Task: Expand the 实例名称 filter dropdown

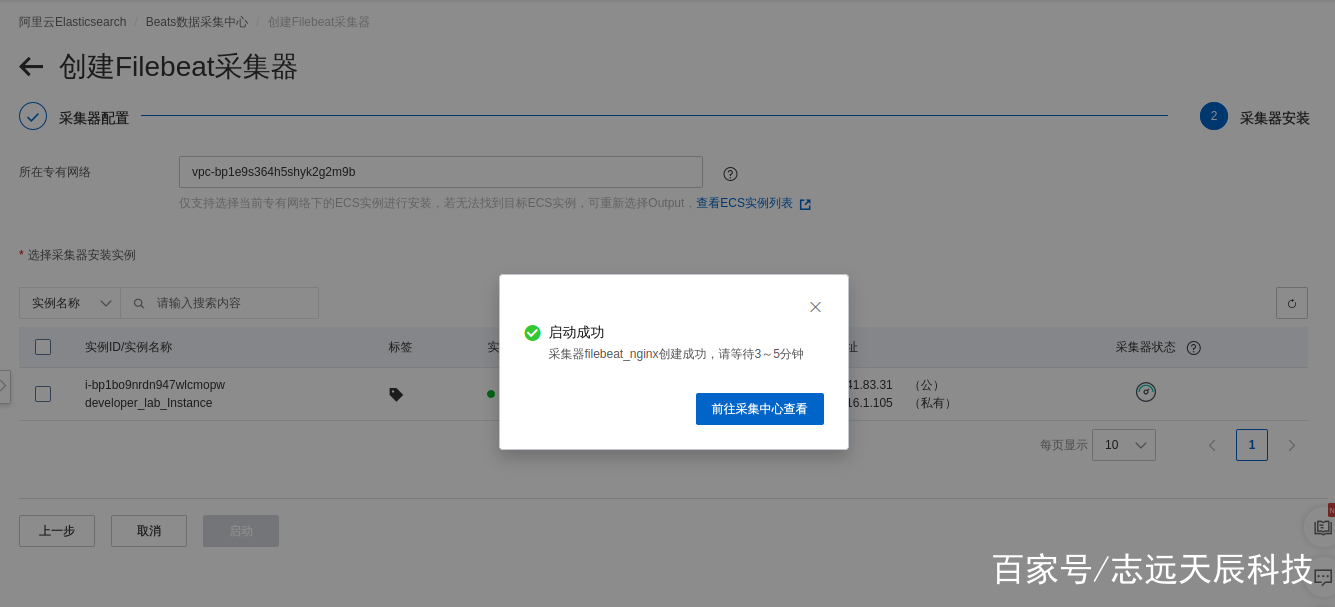Action: (x=70, y=303)
